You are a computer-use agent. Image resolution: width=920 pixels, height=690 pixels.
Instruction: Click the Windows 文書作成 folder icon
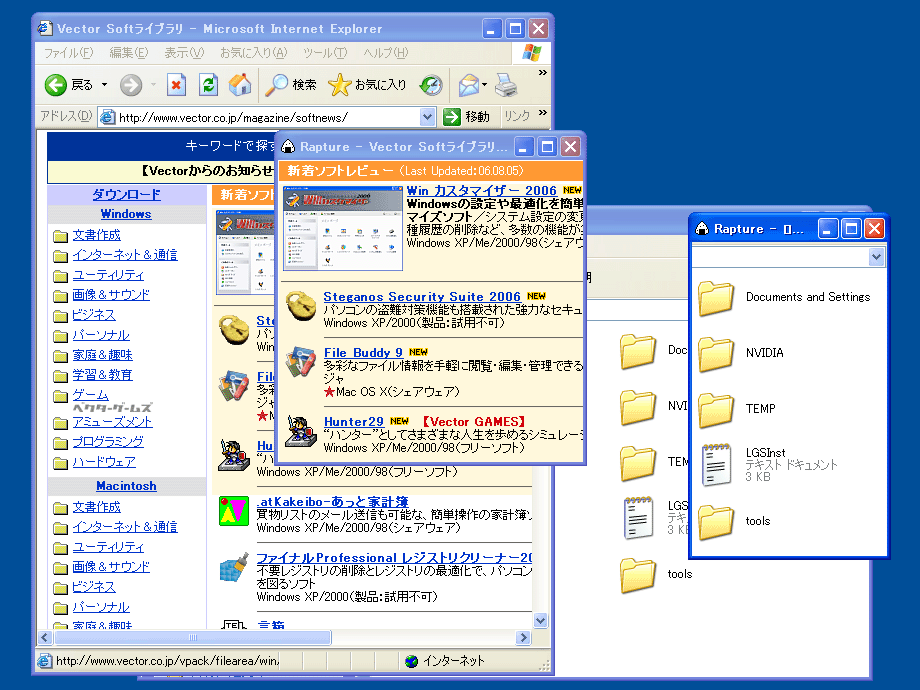tap(60, 236)
